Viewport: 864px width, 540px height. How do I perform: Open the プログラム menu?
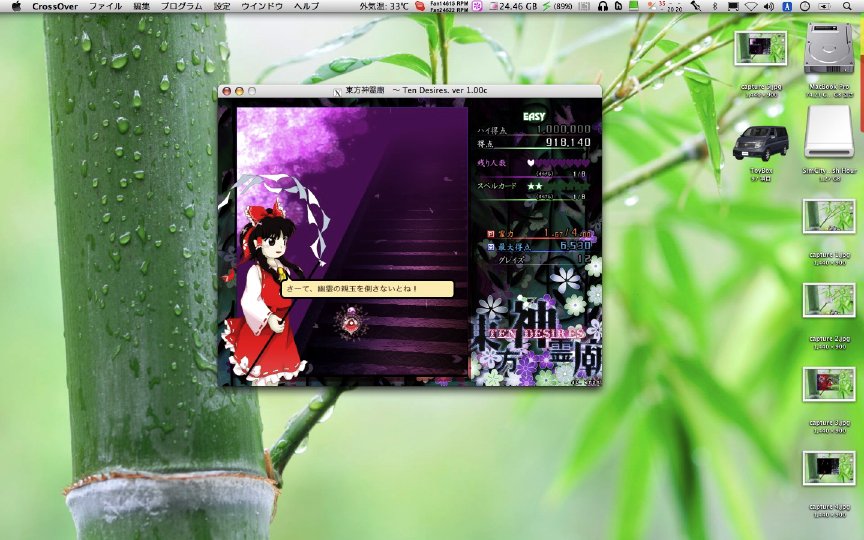point(181,7)
